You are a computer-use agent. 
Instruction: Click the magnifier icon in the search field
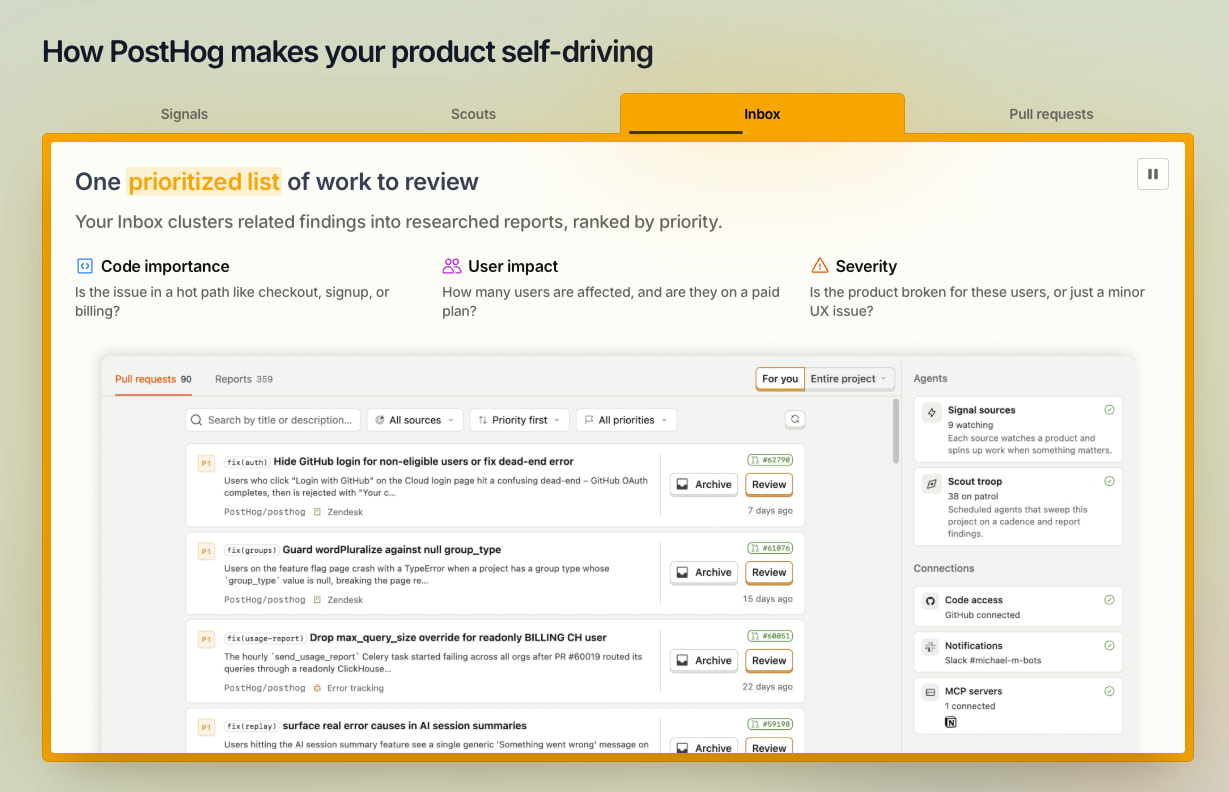coord(198,420)
